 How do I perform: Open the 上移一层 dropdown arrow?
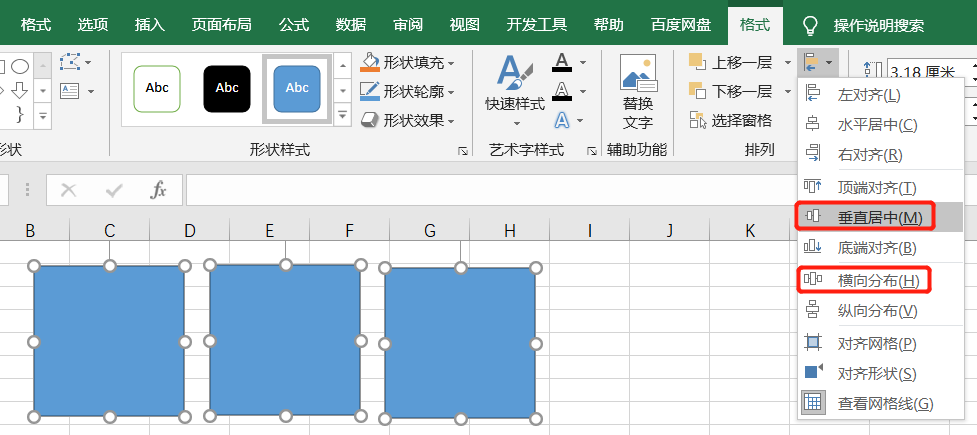(x=788, y=63)
